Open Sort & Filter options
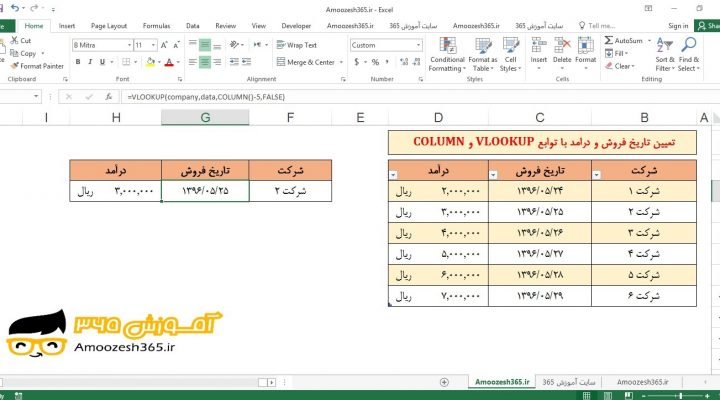 click(x=665, y=54)
